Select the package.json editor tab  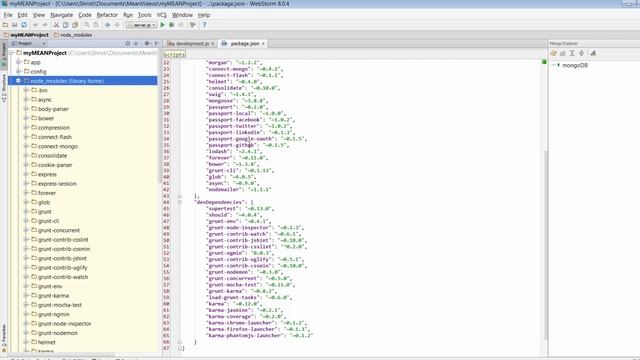tap(243, 43)
